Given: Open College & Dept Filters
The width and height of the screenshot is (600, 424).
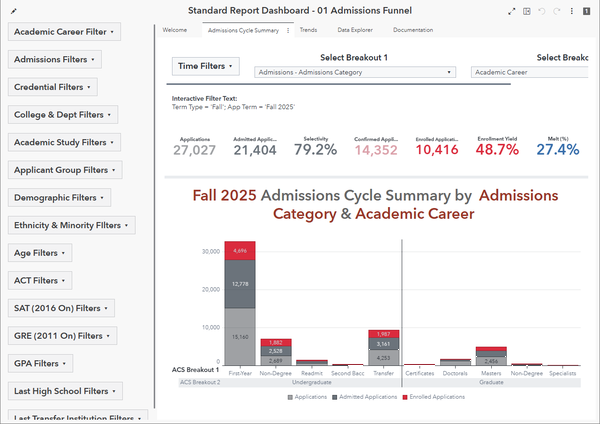Looking at the screenshot, I should coord(63,114).
